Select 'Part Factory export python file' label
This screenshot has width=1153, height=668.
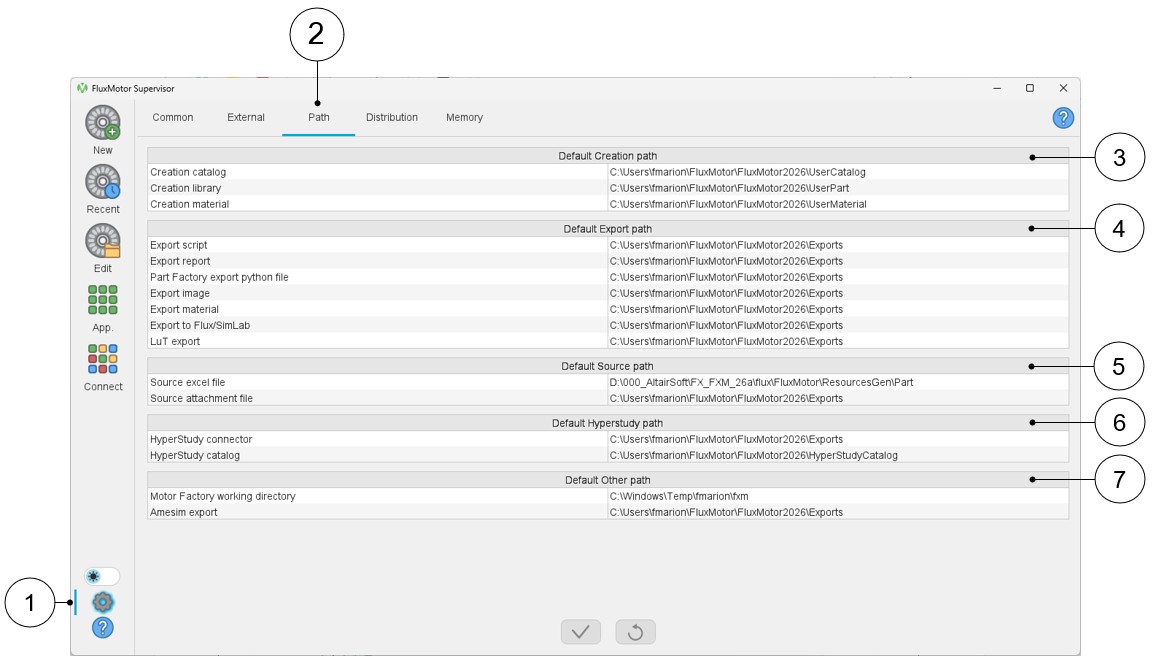point(219,277)
